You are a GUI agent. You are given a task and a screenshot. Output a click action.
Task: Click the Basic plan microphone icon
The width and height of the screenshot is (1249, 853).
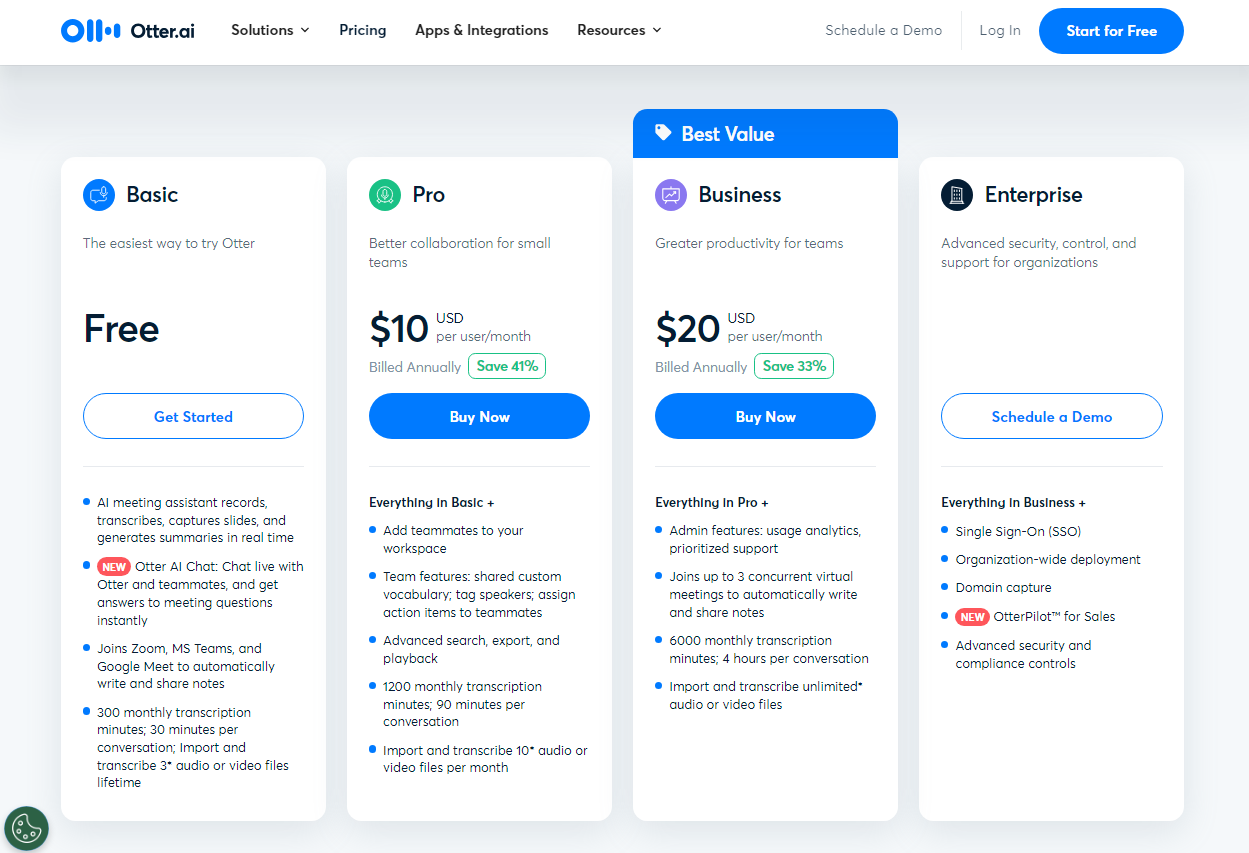pos(99,195)
